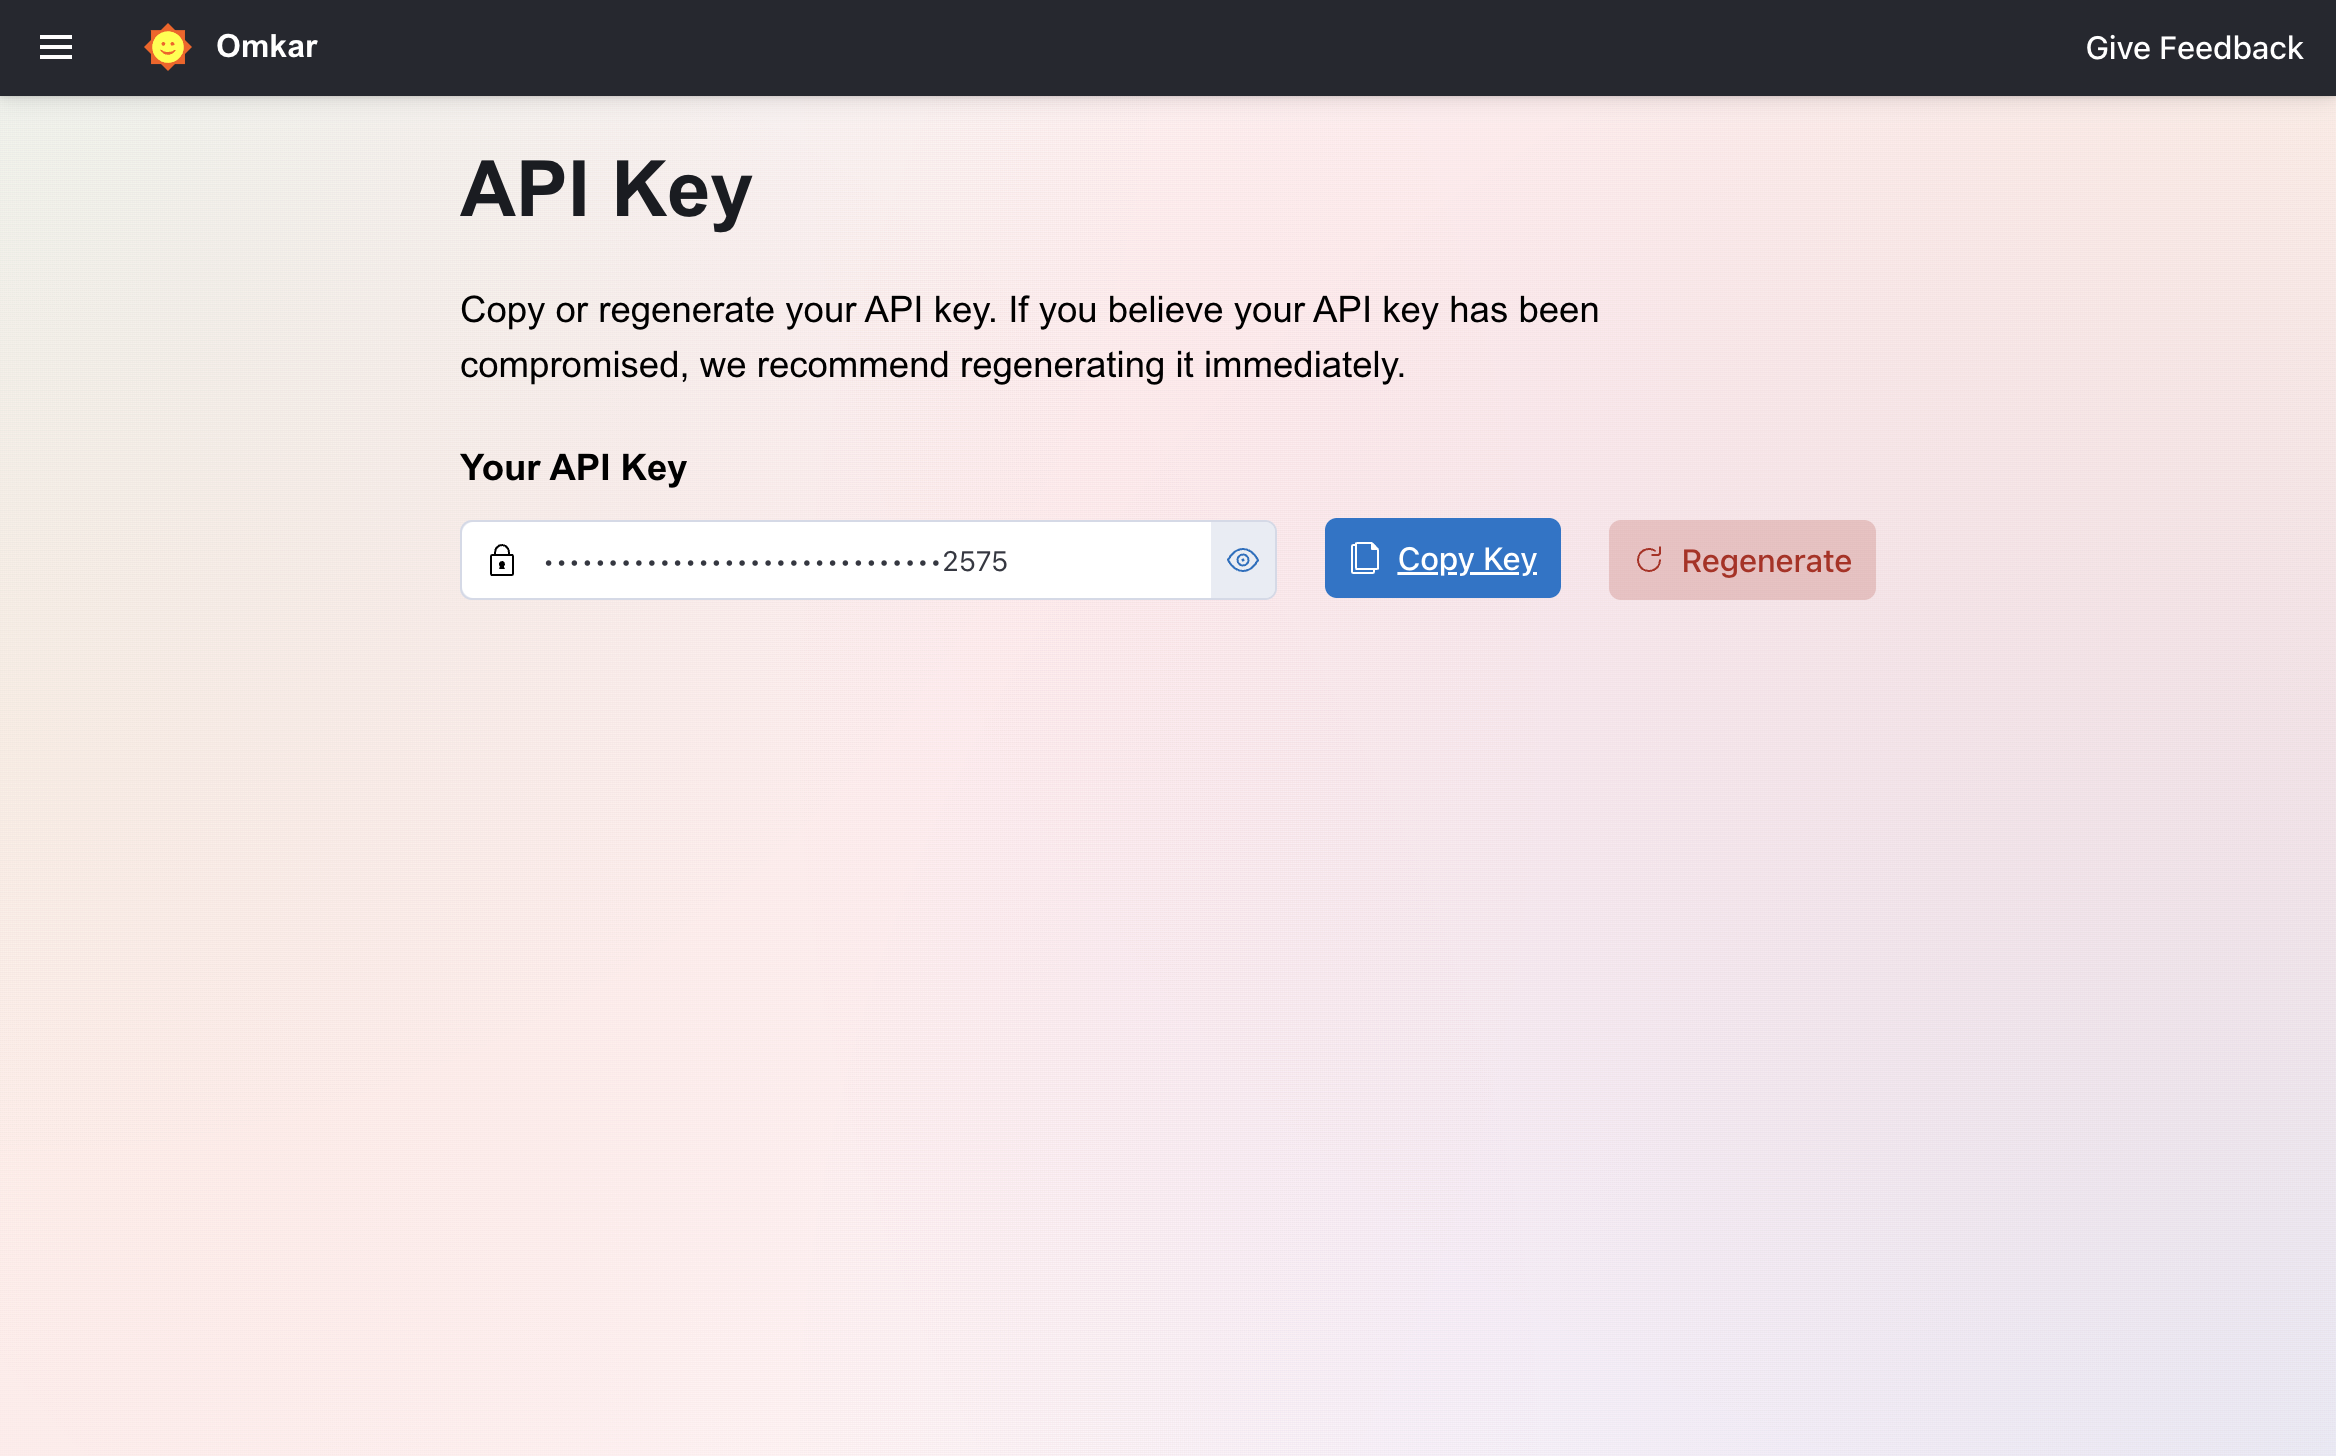Click 'Copy or regenerate' at description start
This screenshot has width=2336, height=1456.
click(x=617, y=310)
